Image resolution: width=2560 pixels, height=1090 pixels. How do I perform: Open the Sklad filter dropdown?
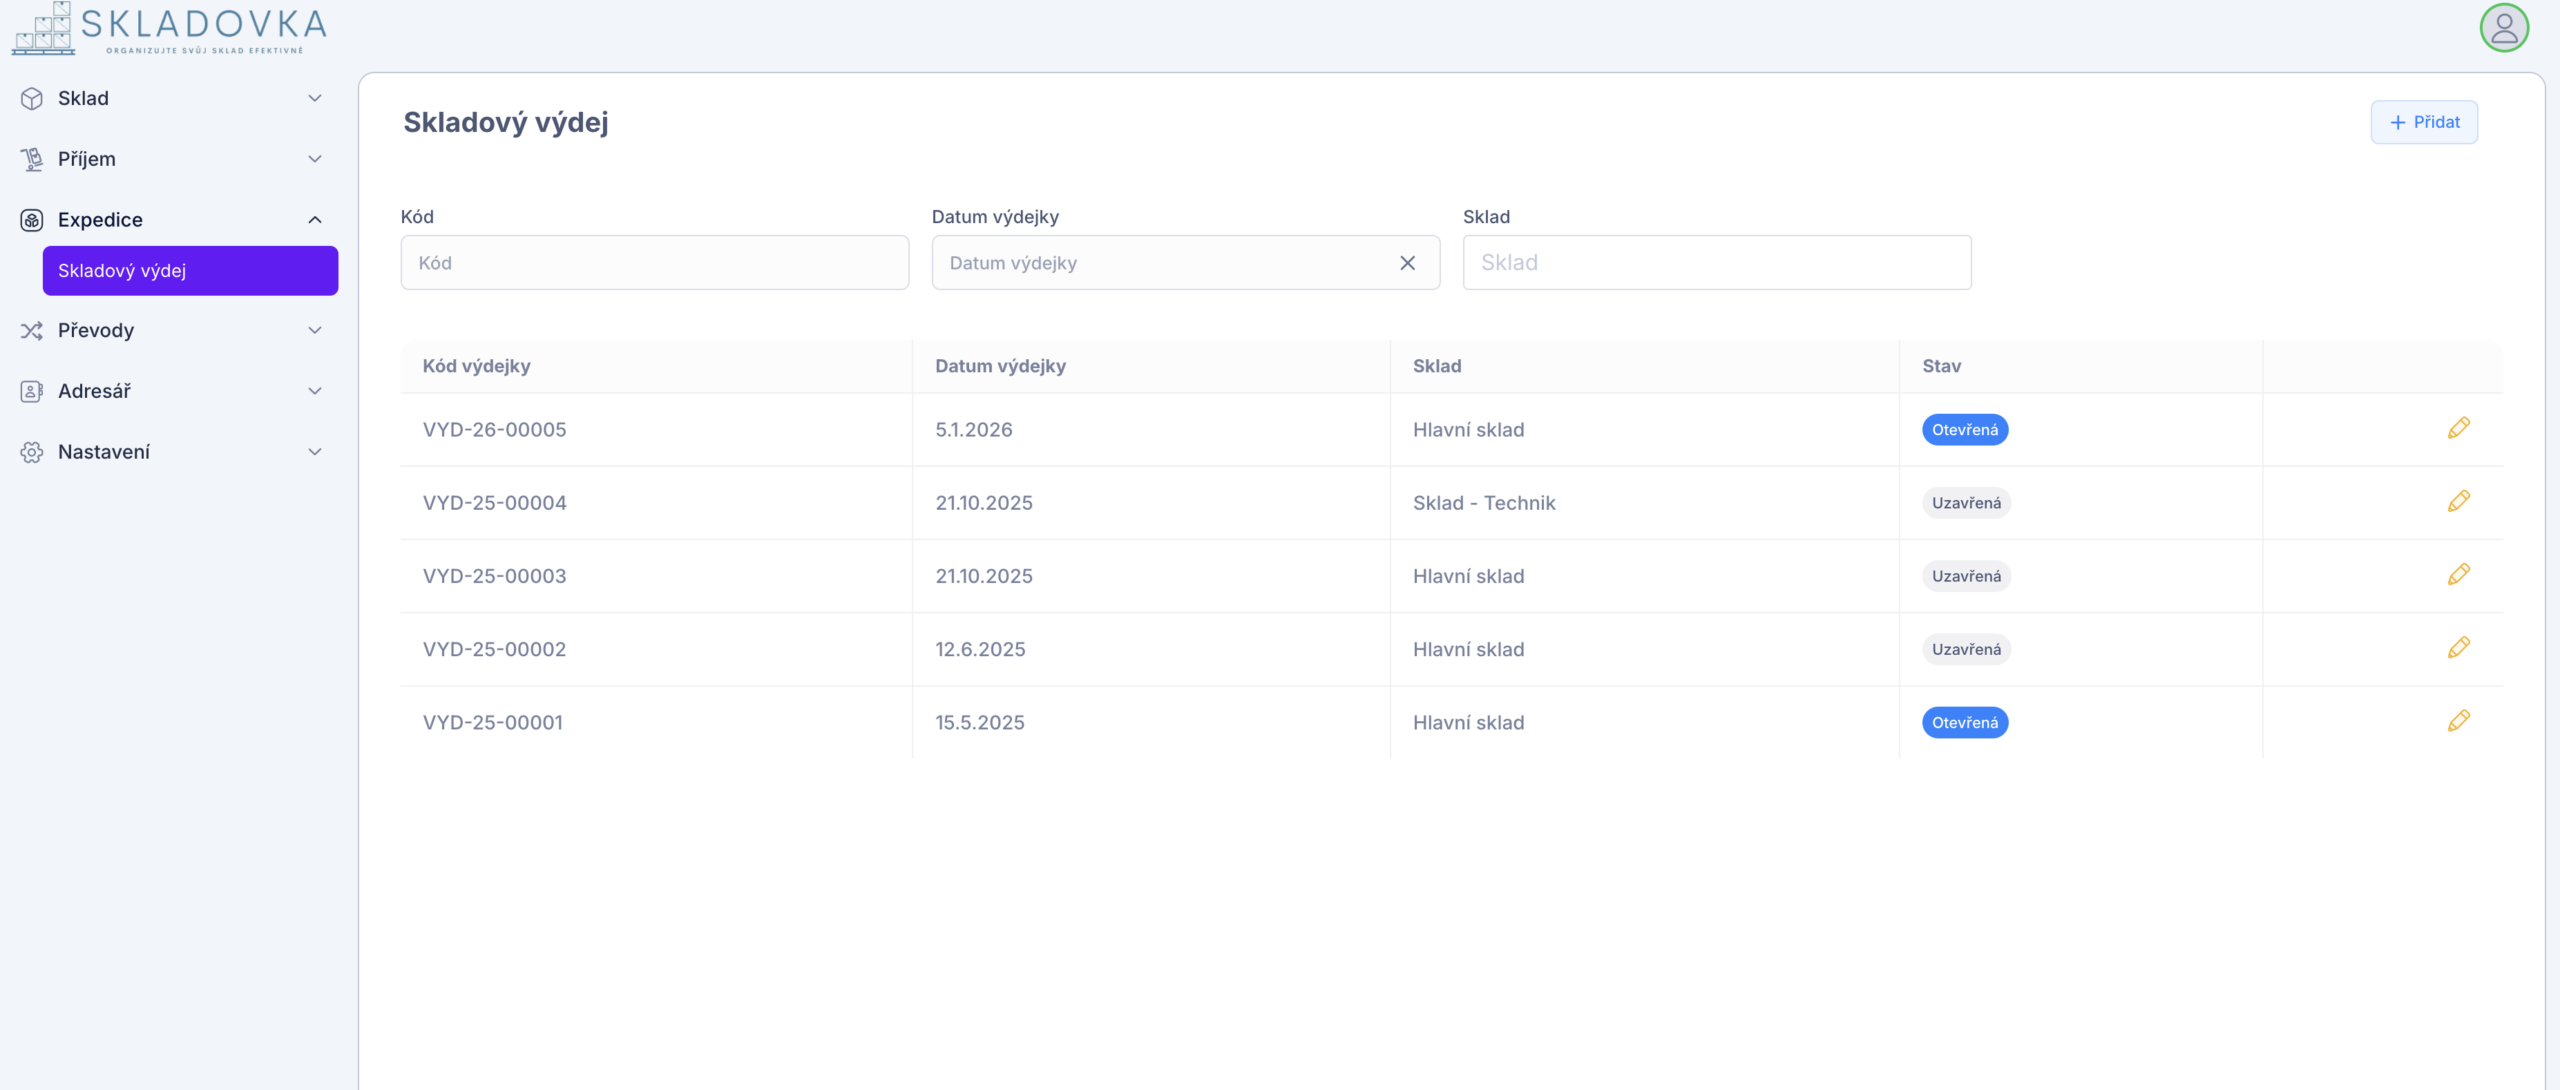coord(1716,263)
